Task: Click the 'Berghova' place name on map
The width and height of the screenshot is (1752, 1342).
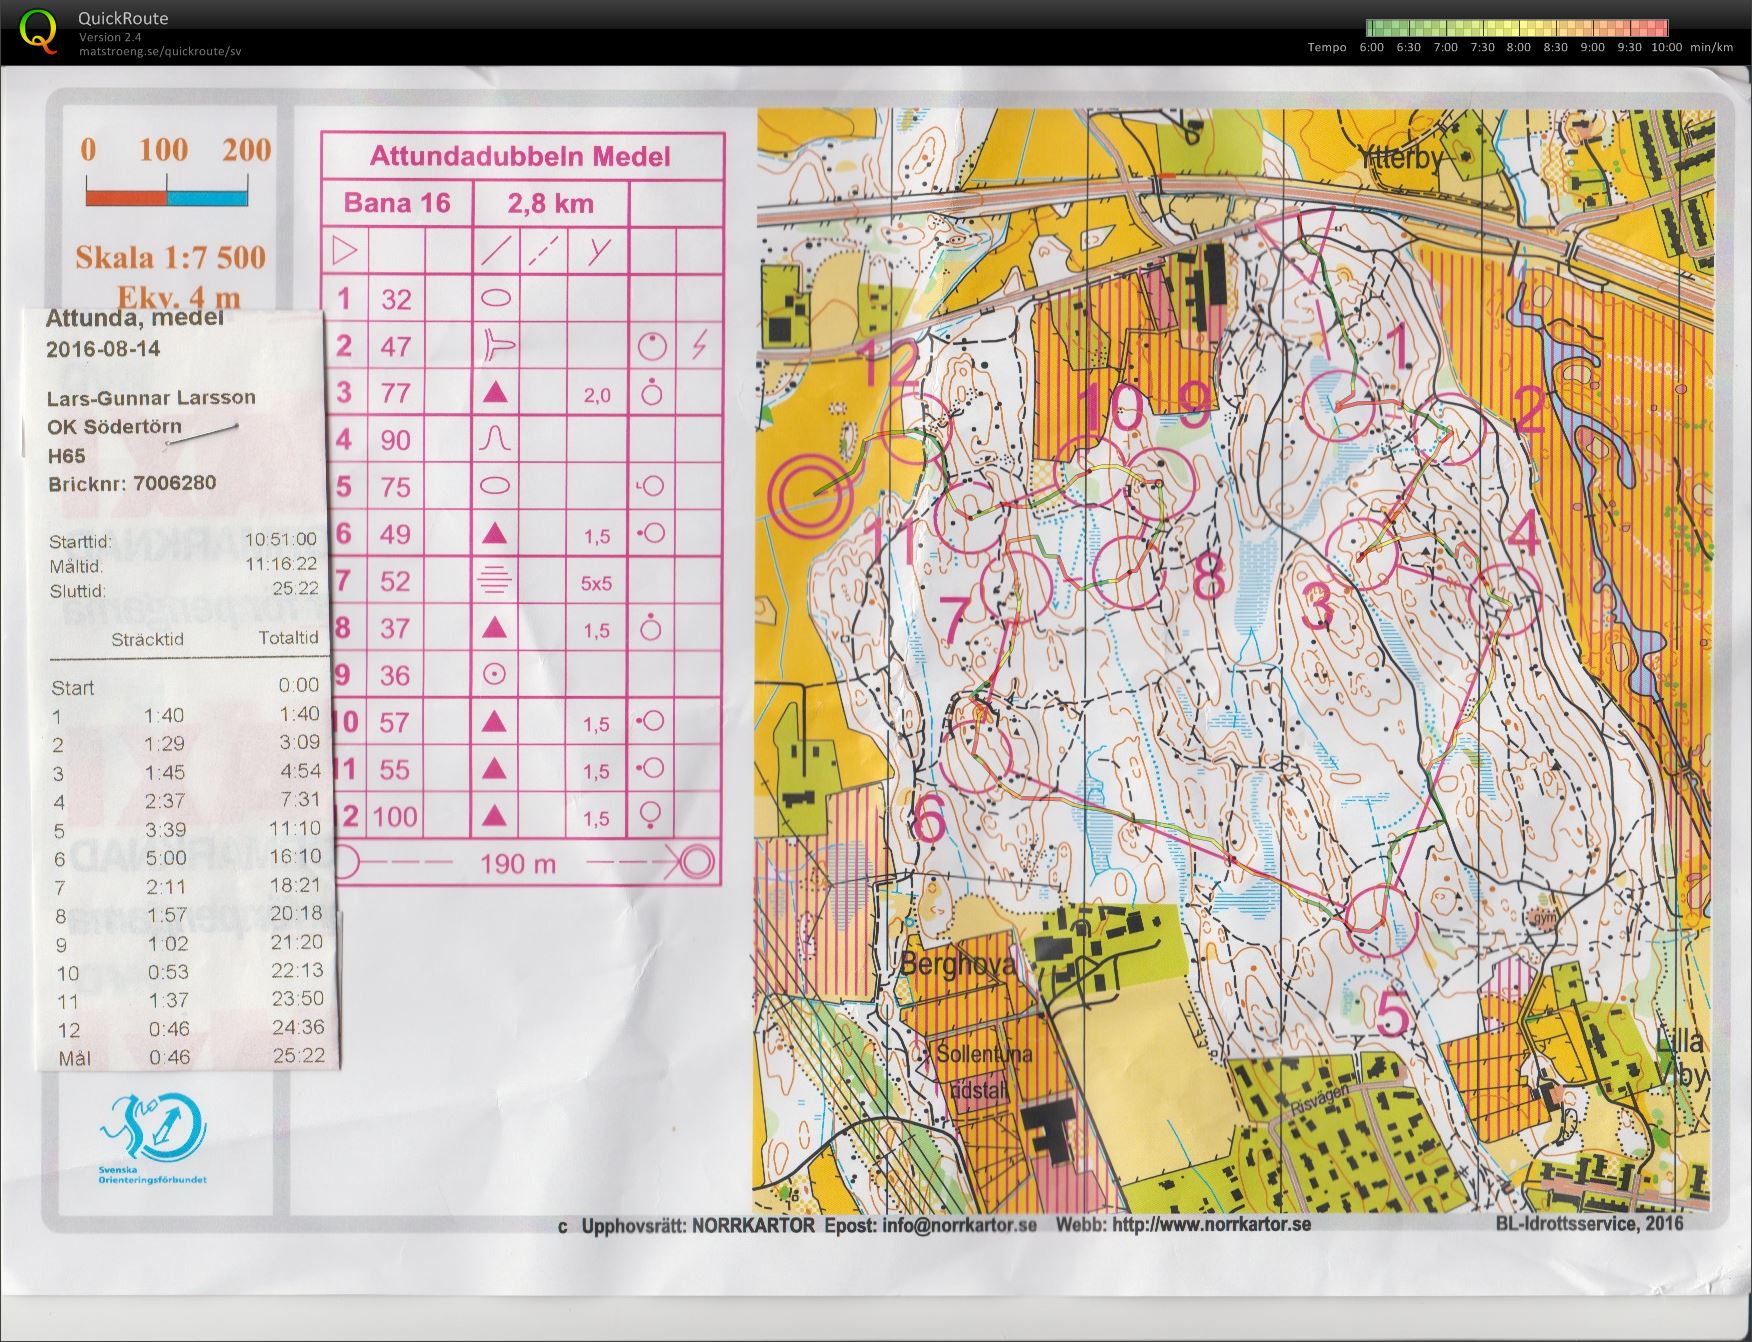Action: (958, 964)
